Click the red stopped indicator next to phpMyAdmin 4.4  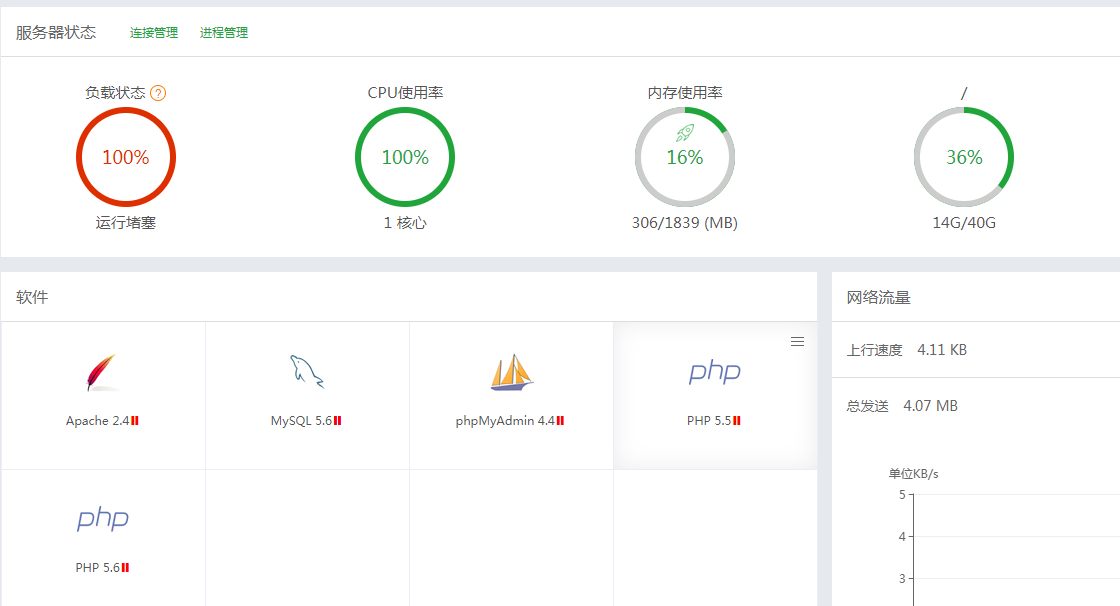click(561, 421)
